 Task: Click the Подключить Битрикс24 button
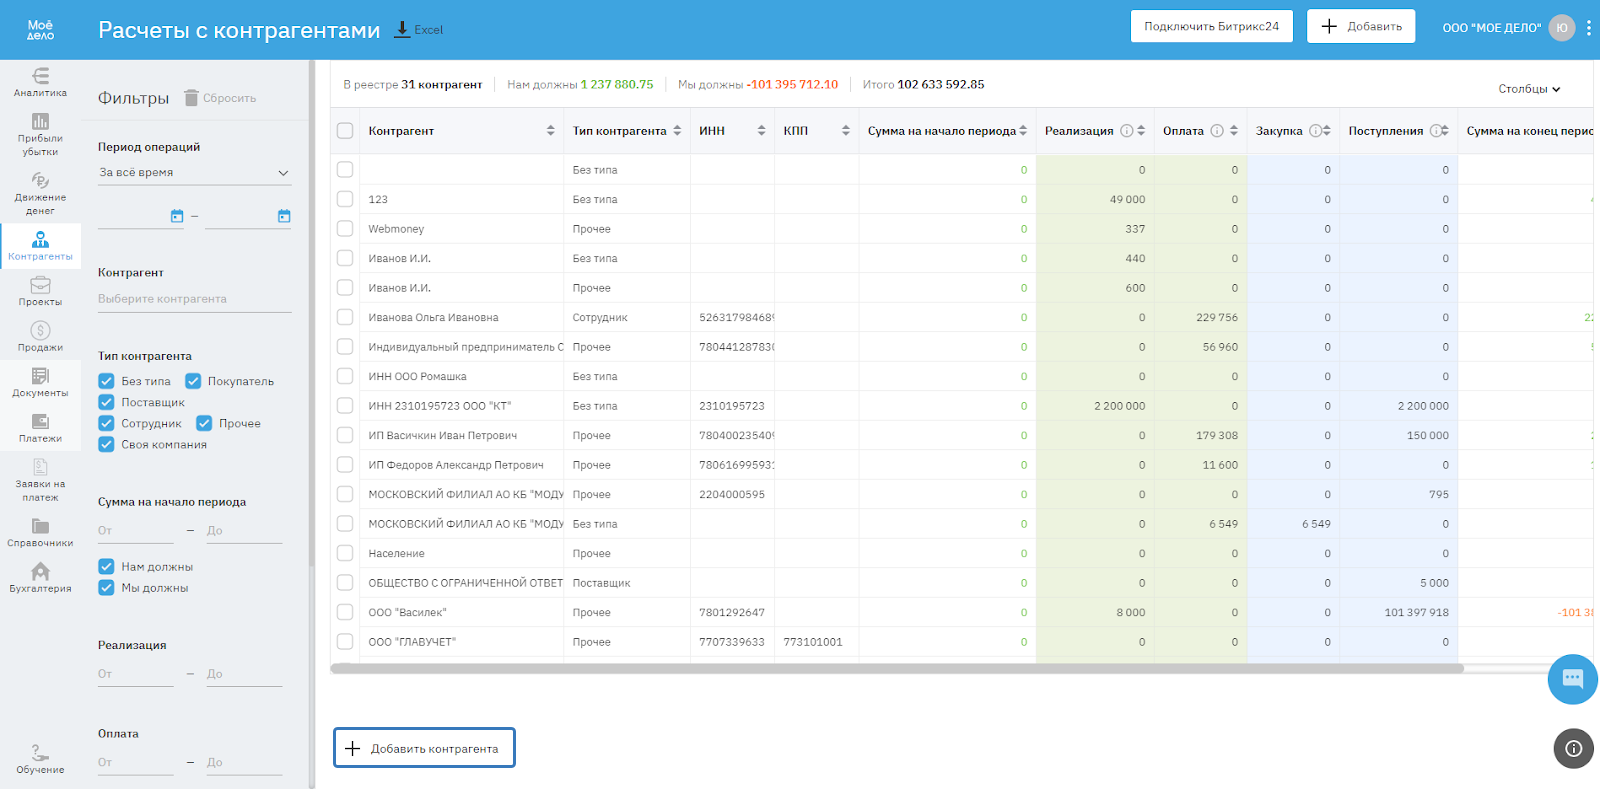tap(1211, 27)
